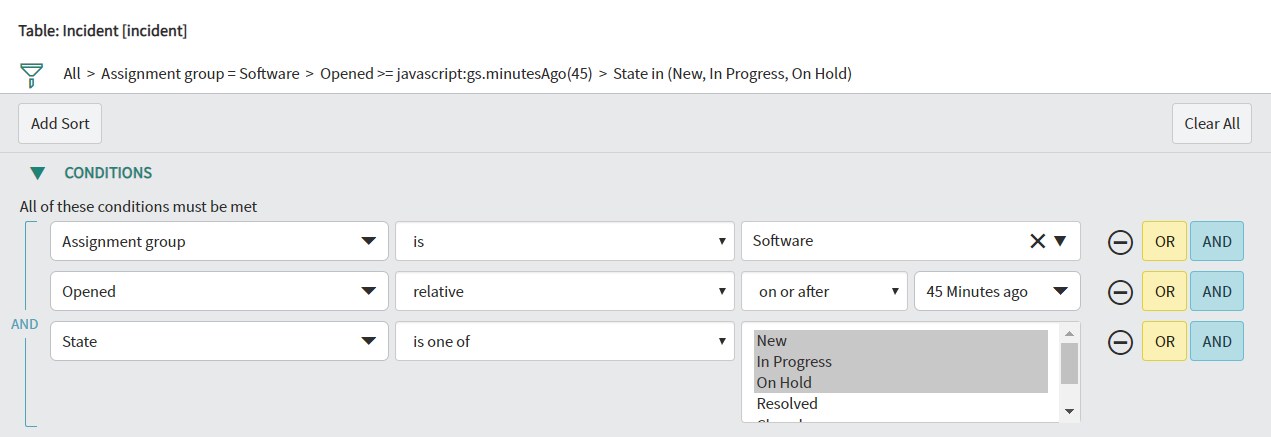Open the '45 Minutes ago' dropdown

click(997, 291)
